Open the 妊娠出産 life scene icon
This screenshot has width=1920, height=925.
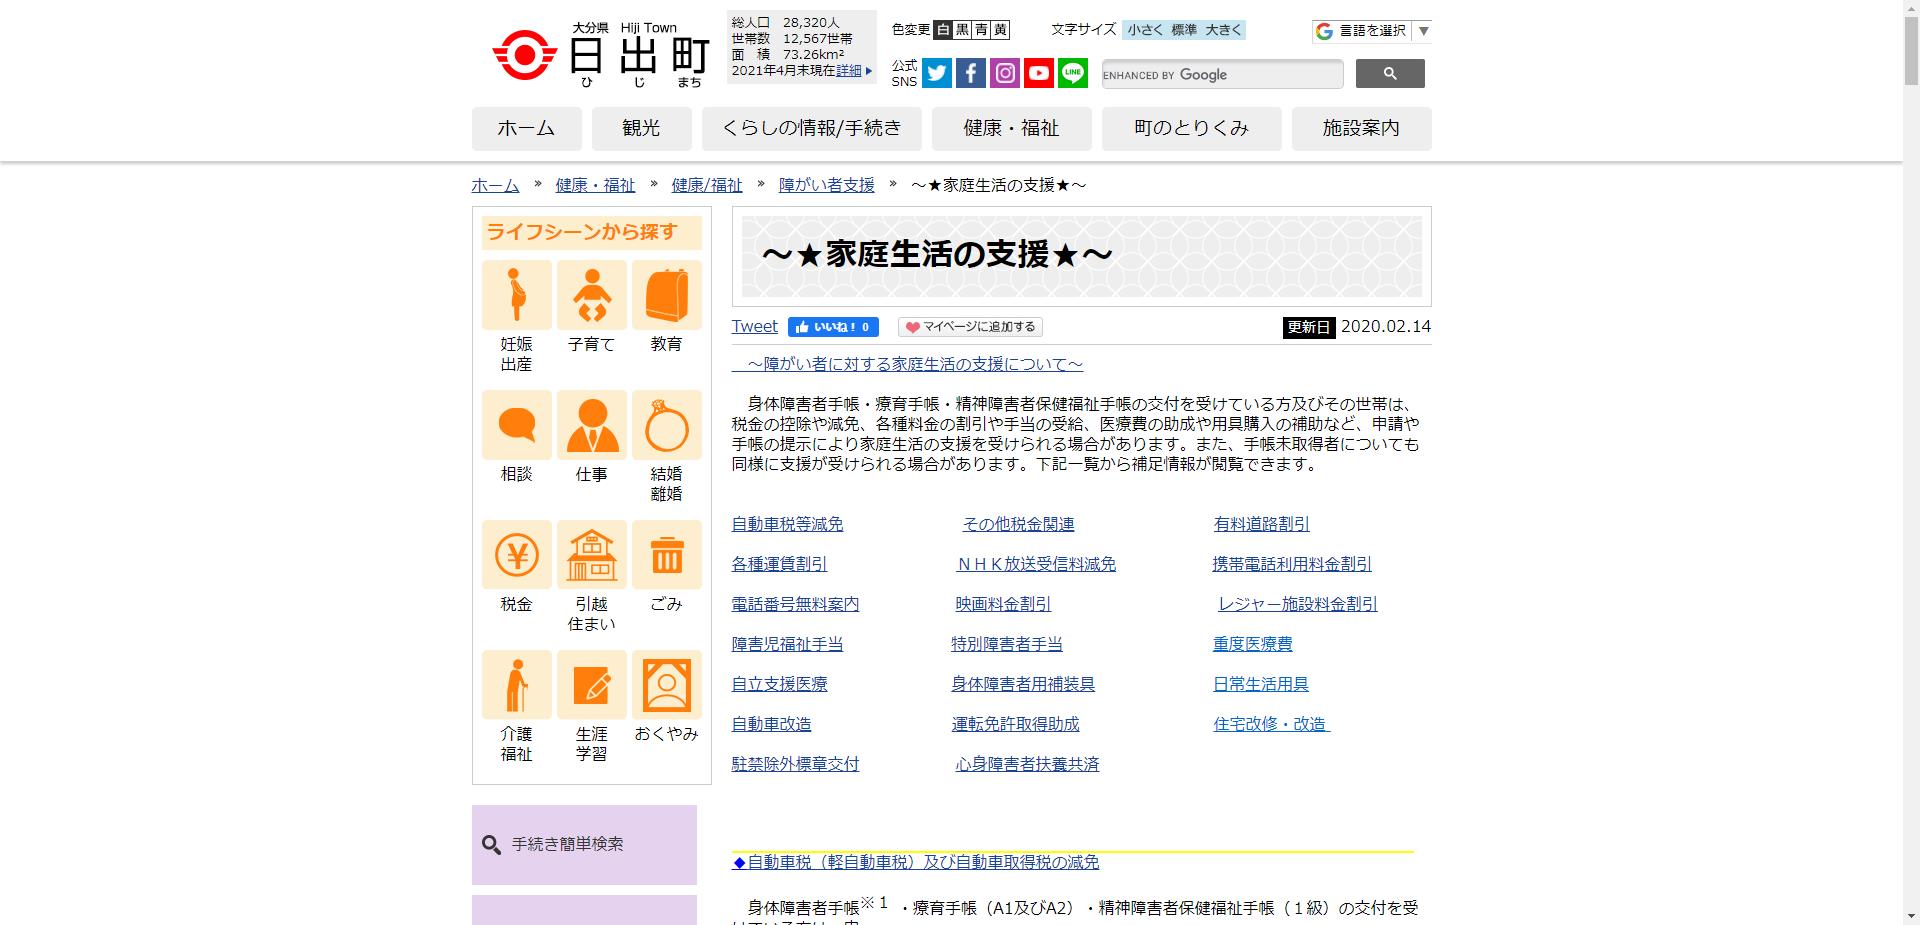pyautogui.click(x=515, y=295)
